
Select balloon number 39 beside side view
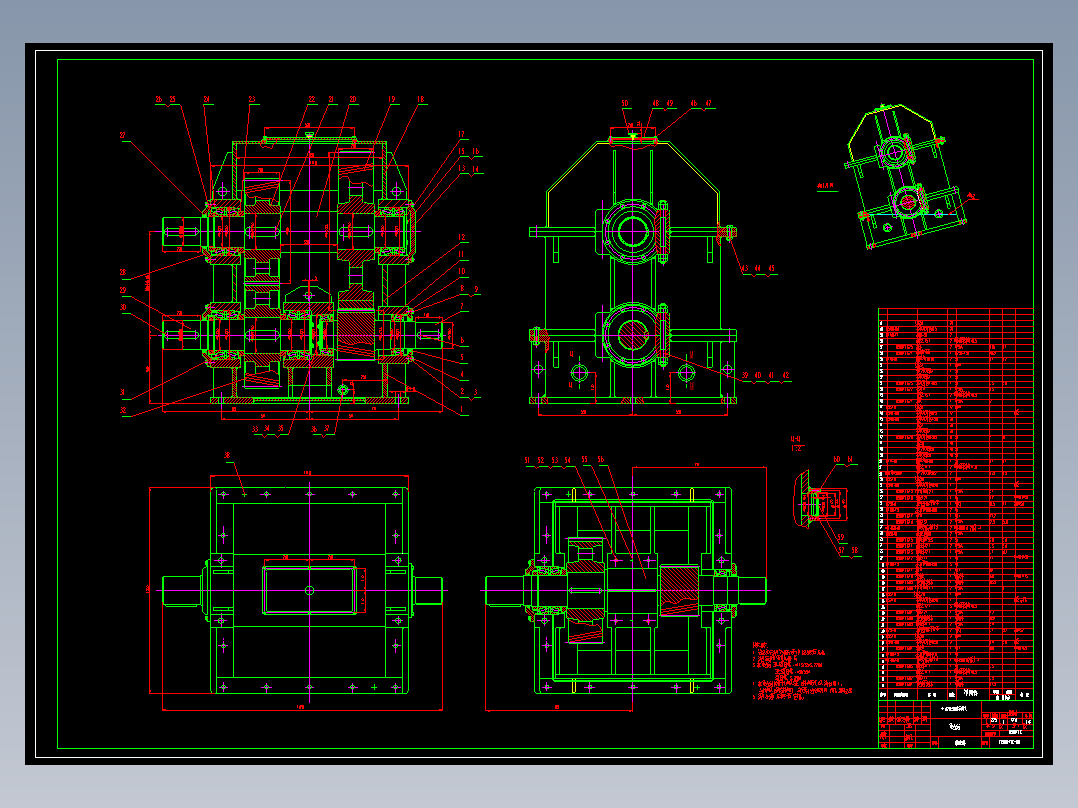coord(745,375)
